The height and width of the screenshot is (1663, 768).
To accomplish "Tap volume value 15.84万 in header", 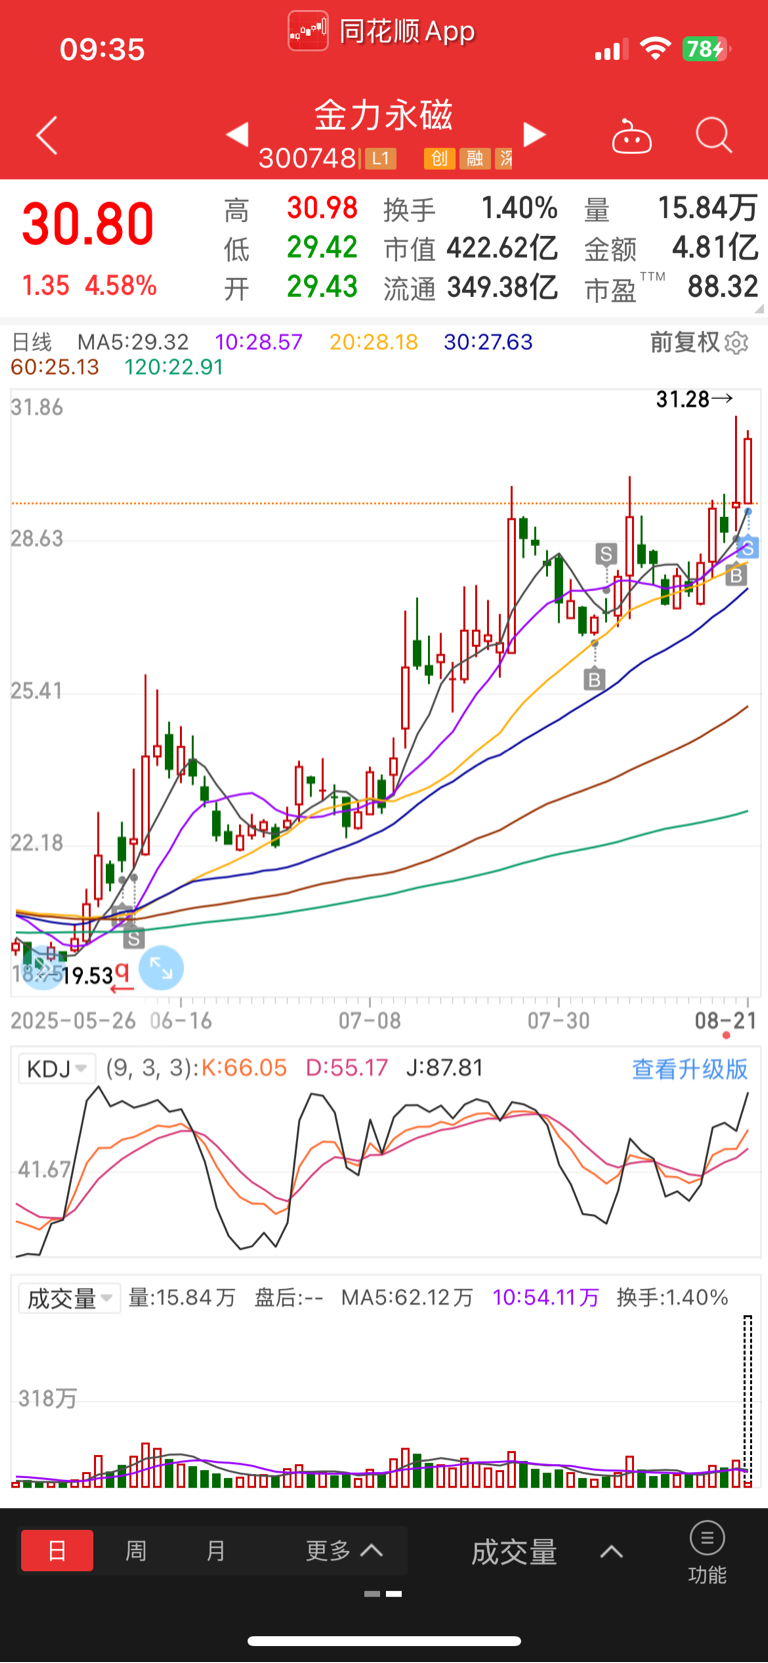I will tap(708, 208).
